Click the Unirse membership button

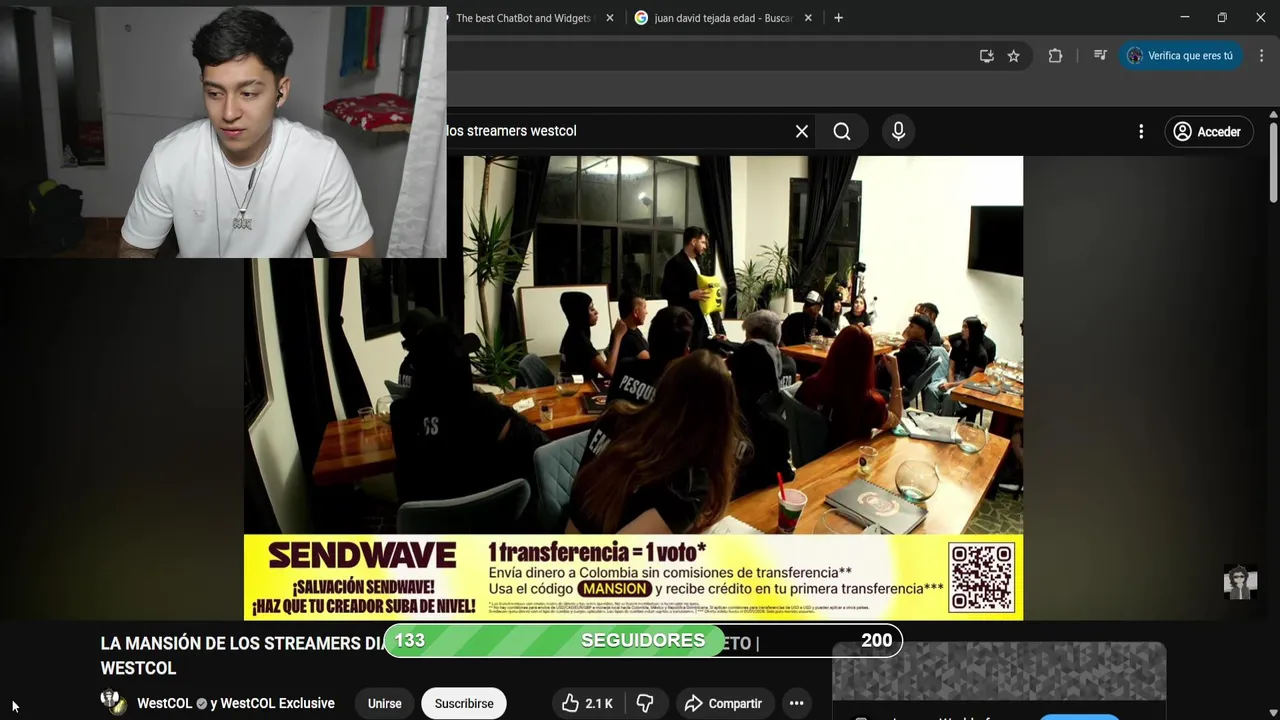coord(384,703)
